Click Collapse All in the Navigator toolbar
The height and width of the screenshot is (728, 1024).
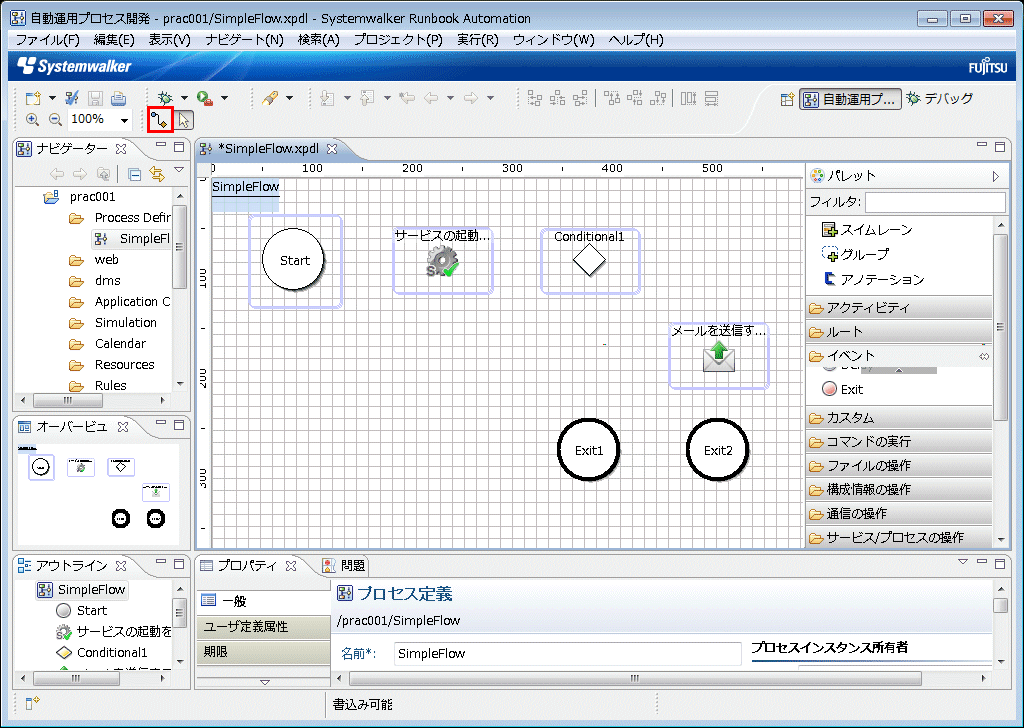click(x=135, y=174)
